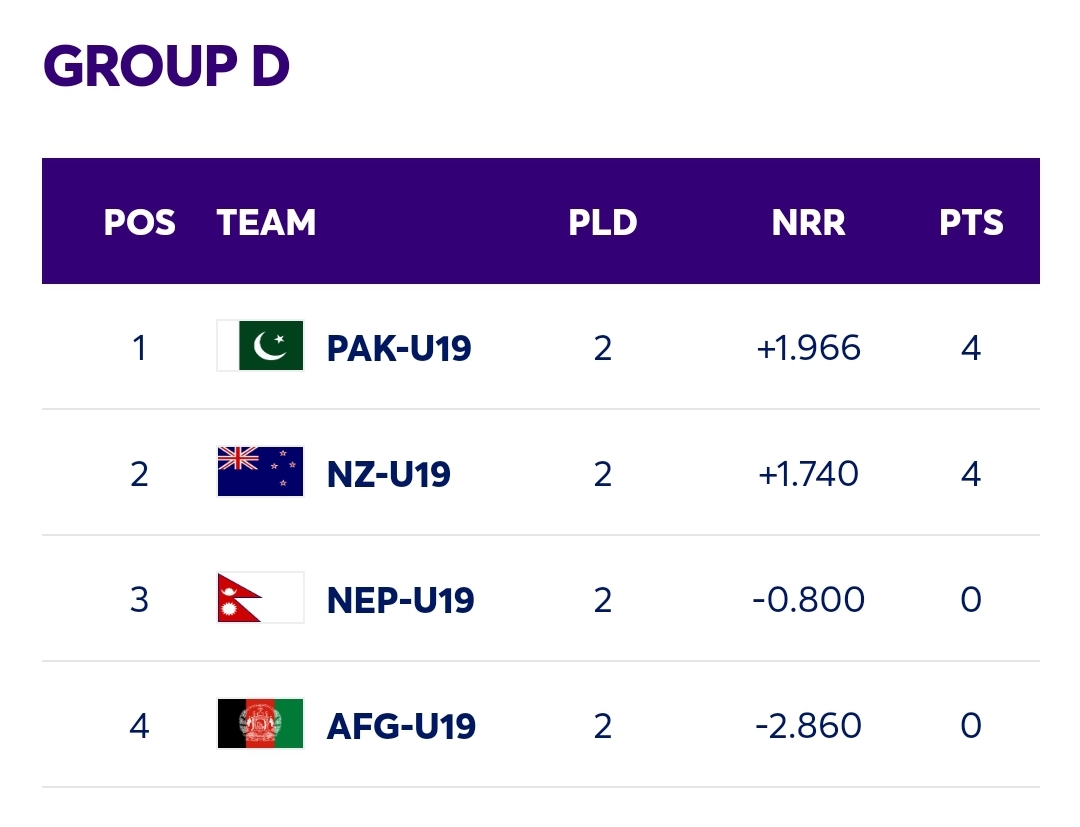Click Pakistan's +1.966 net run rate
The width and height of the screenshot is (1080, 827).
pos(808,348)
